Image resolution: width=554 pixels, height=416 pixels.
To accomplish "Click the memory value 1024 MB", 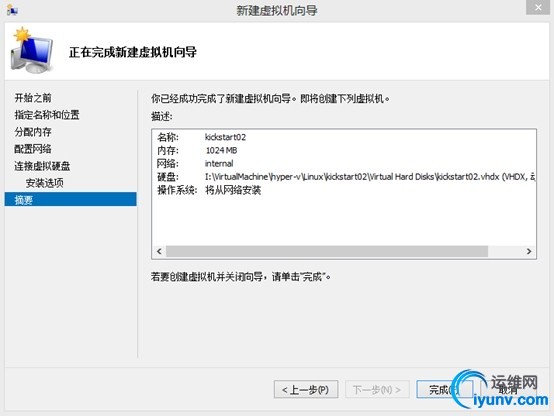I will 221,150.
